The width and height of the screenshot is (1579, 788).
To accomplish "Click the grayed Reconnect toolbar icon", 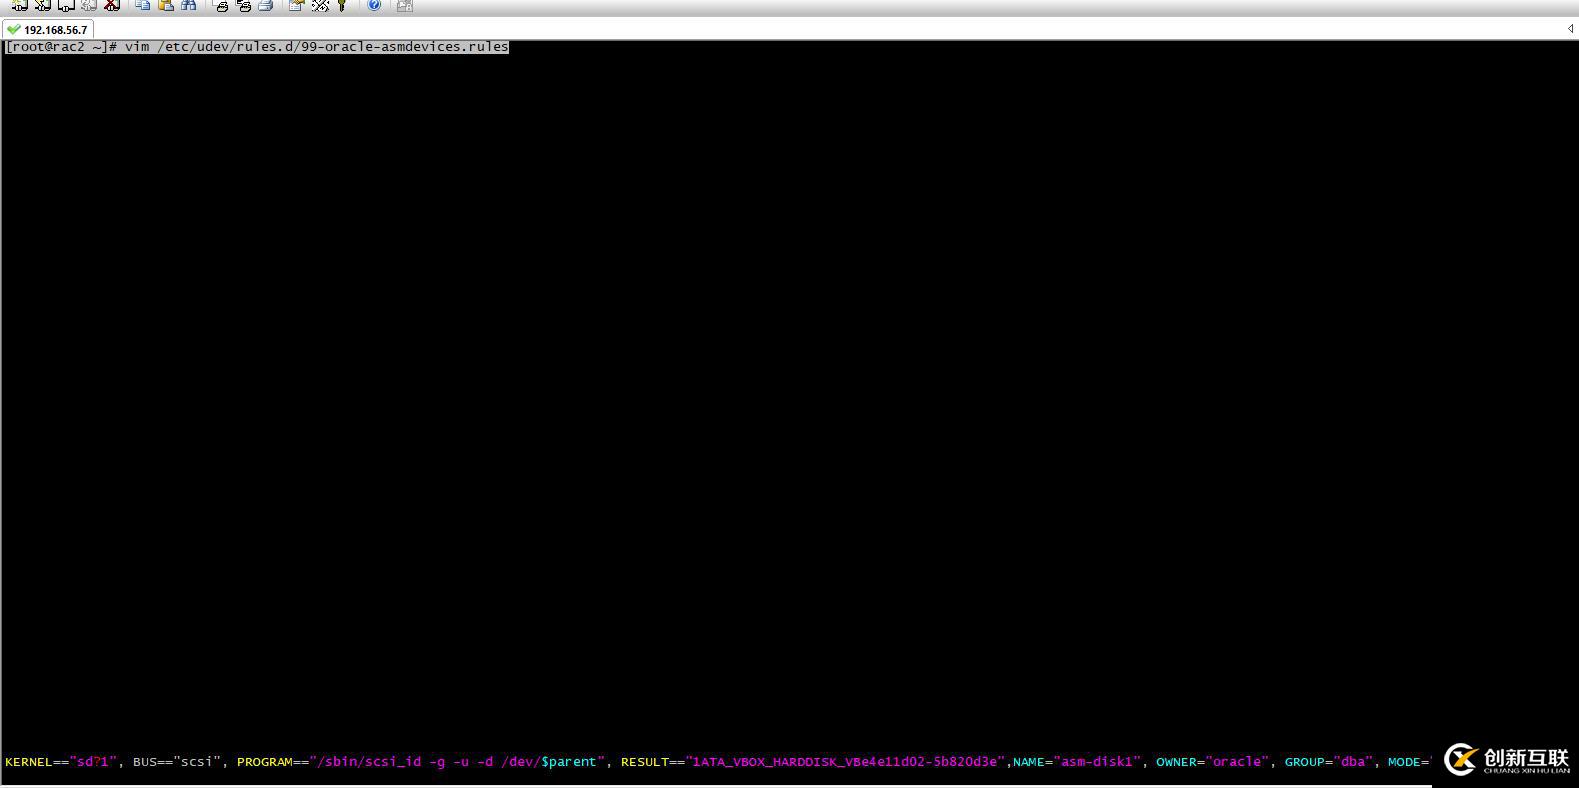I will click(x=88, y=5).
